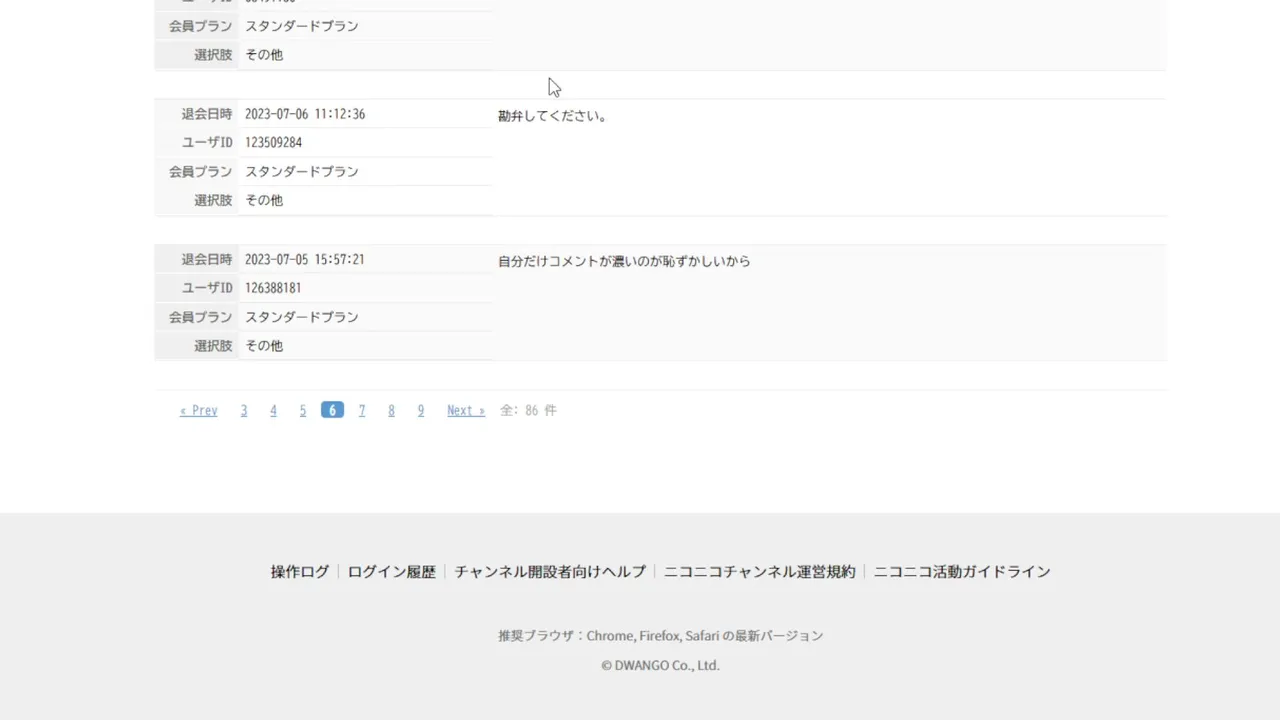This screenshot has height=720, width=1280.
Task: Select user ID 126388181
Action: tap(274, 288)
